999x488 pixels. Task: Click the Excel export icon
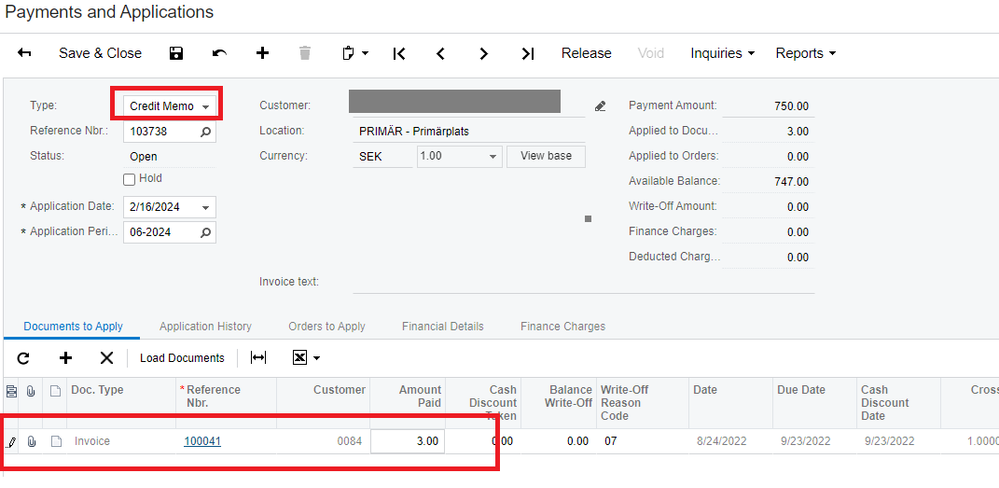pos(300,358)
